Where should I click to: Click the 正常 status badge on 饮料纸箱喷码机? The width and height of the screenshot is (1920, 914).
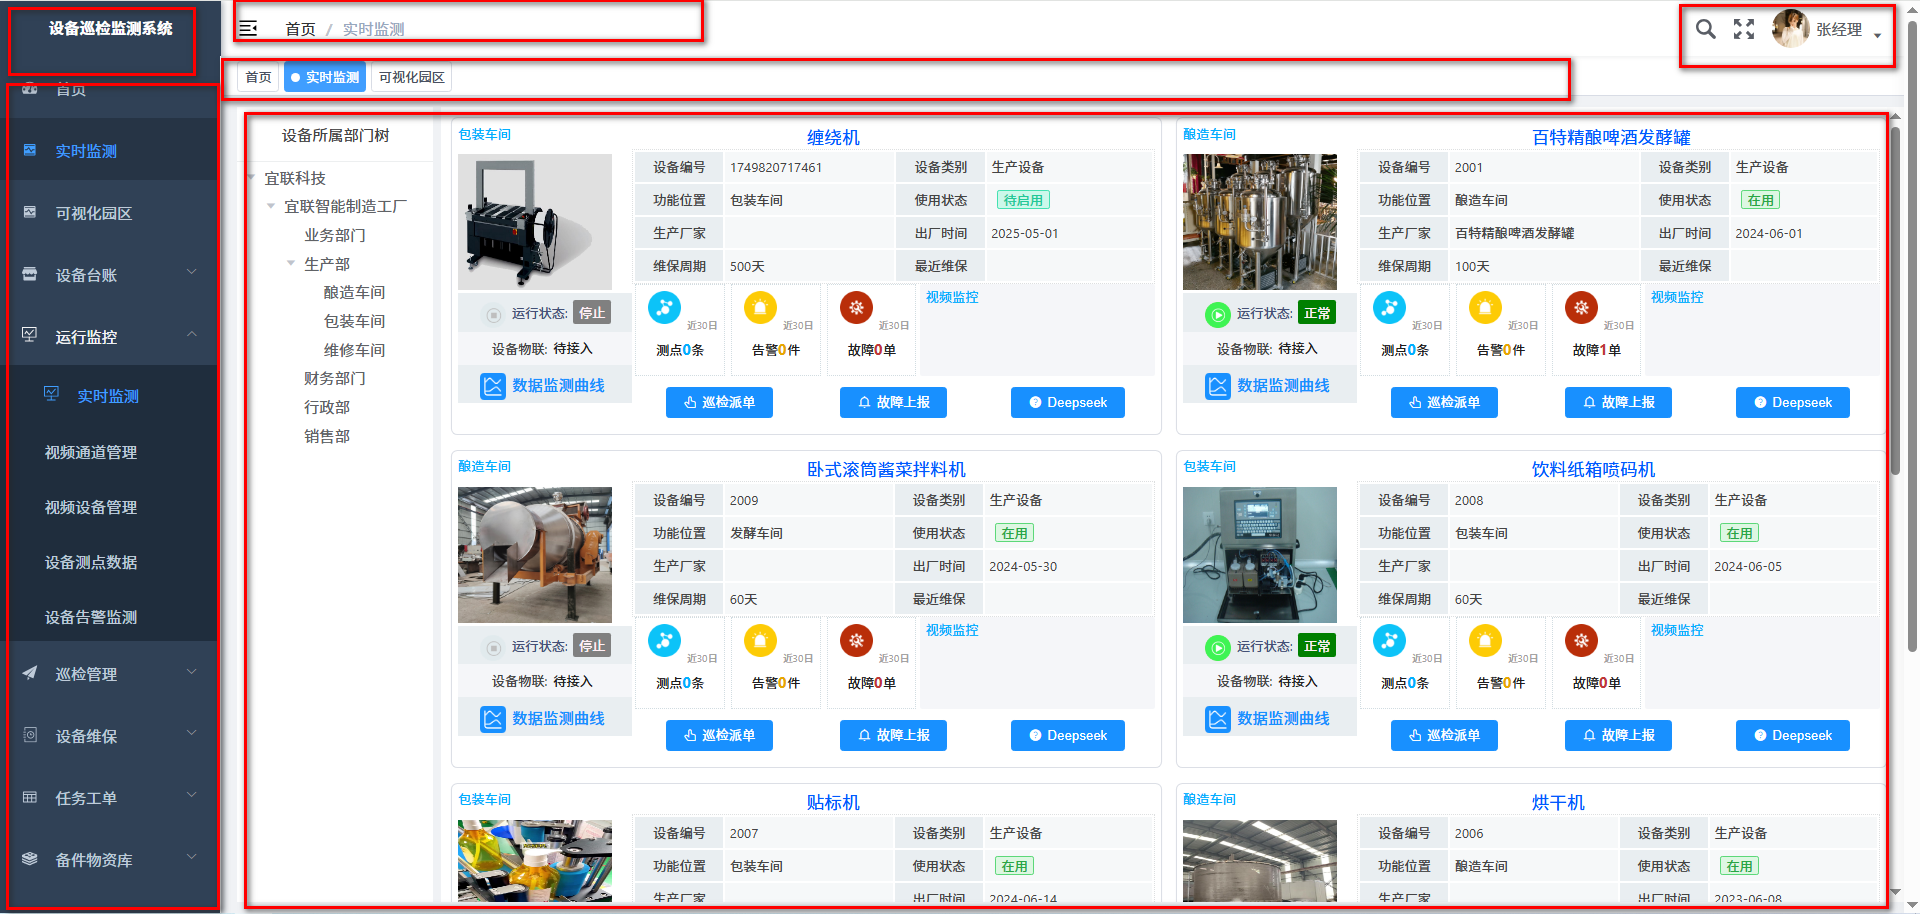pos(1317,646)
